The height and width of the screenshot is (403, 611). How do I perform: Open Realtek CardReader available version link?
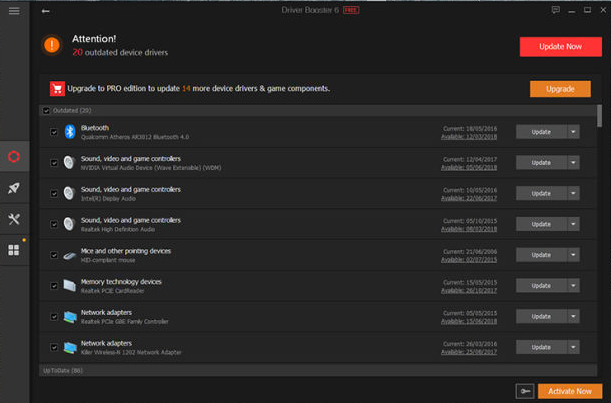point(469,291)
